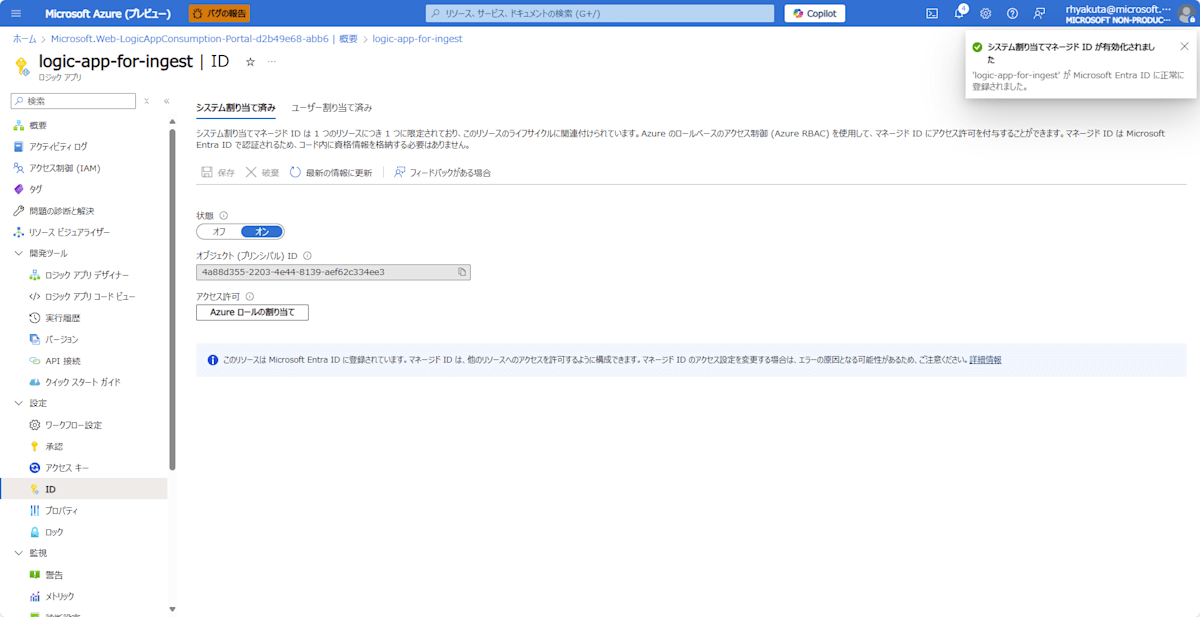
Task: Collapse the sidebar menu with double chevron
Action: pos(166,101)
